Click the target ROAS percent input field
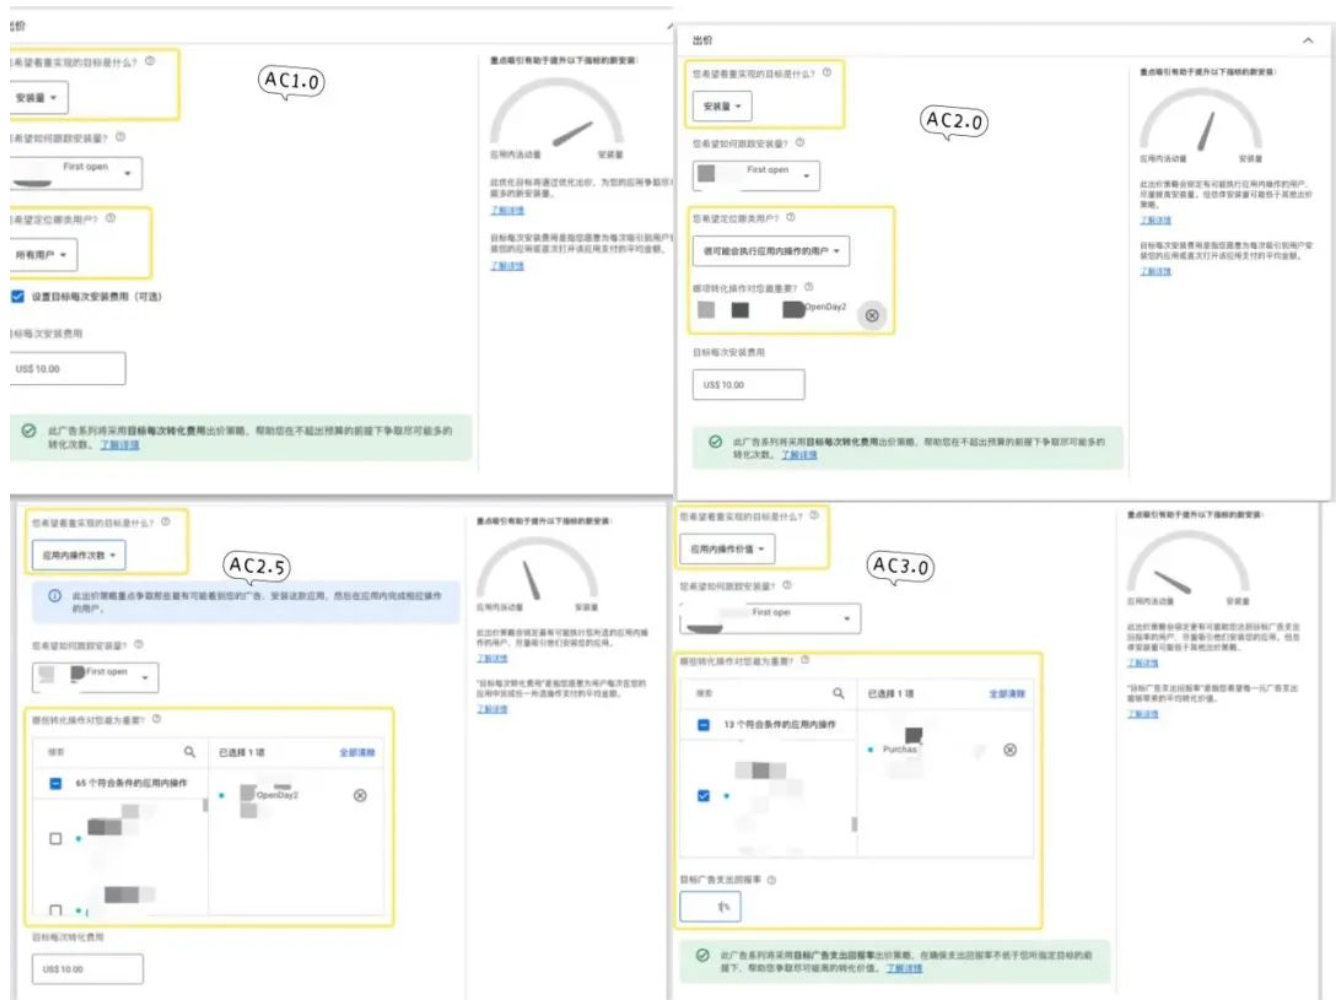The height and width of the screenshot is (1008, 1336). 710,906
